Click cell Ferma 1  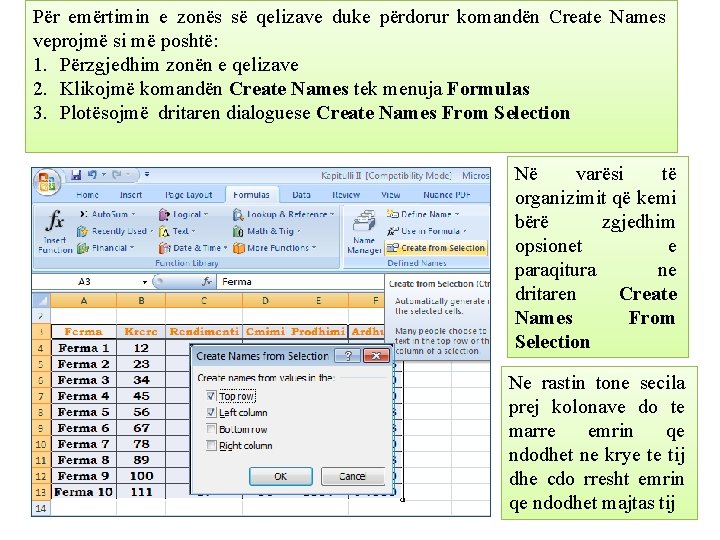tap(84, 348)
